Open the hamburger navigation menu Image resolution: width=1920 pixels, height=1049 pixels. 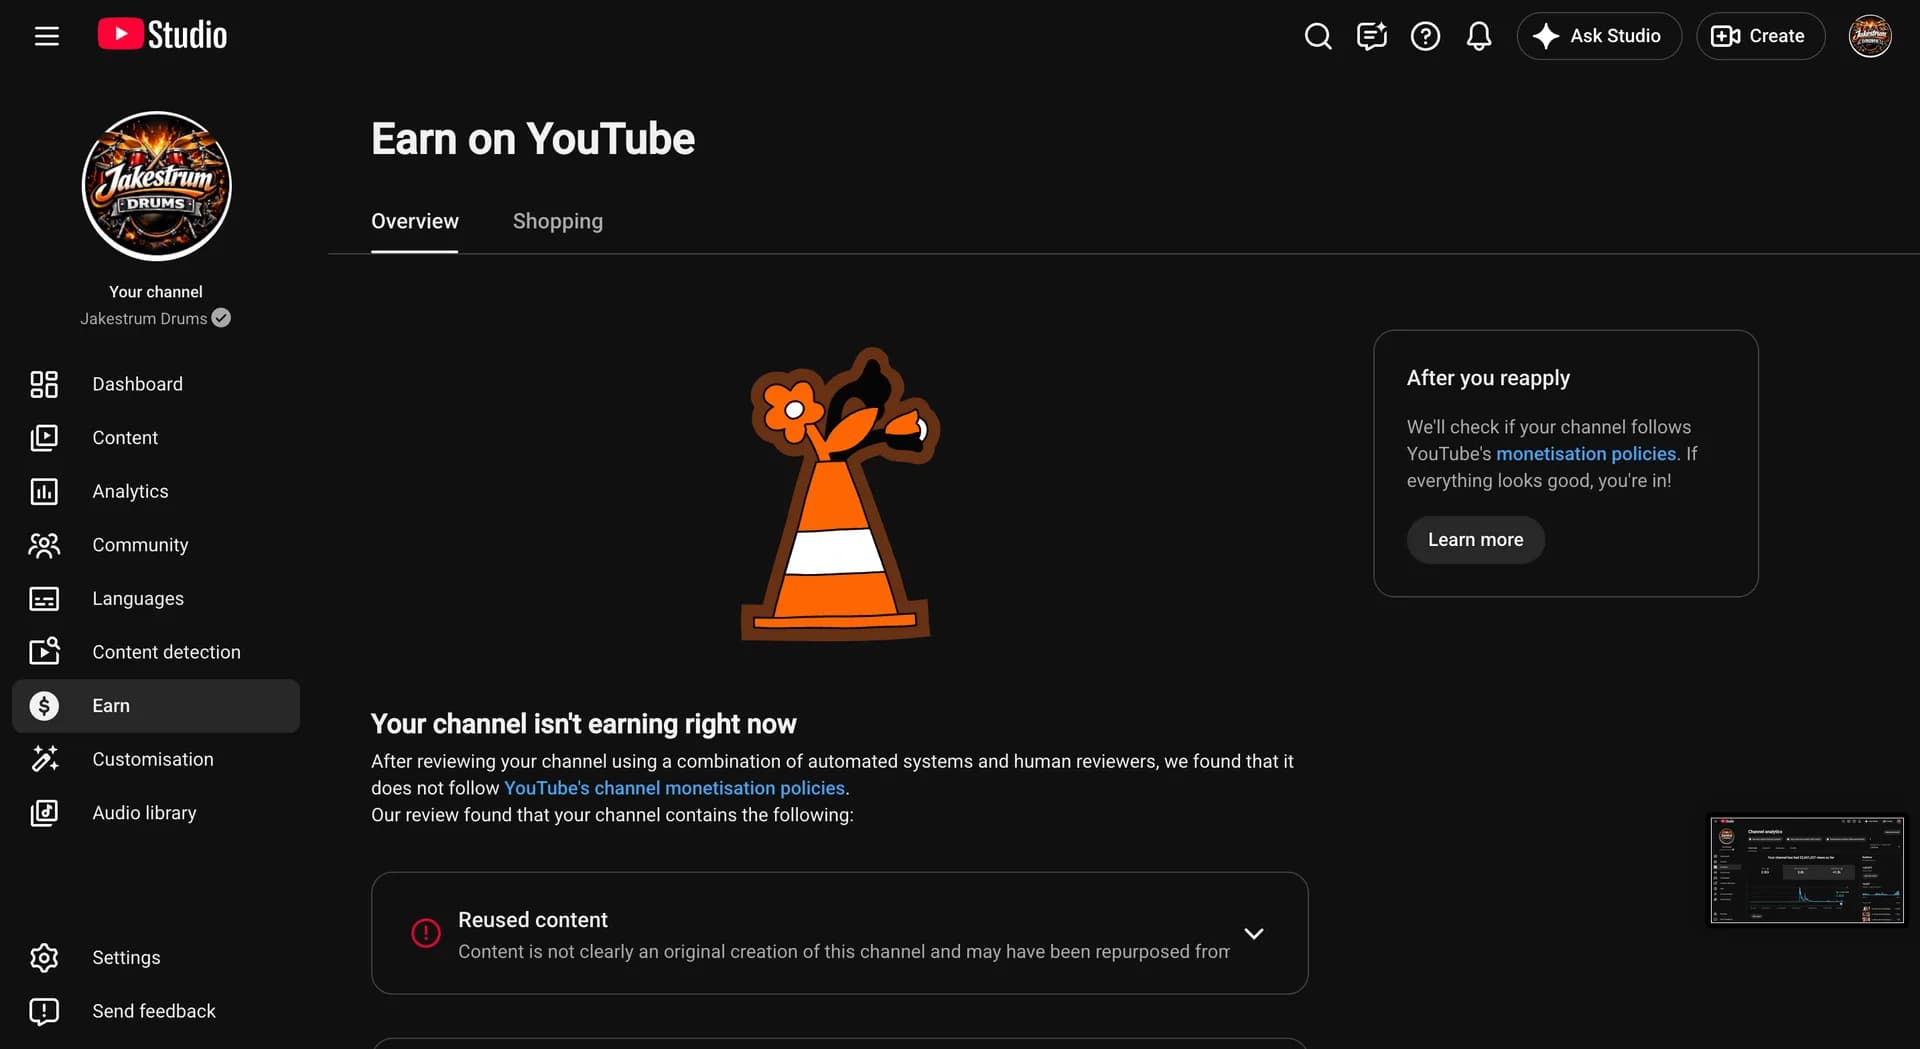(46, 36)
